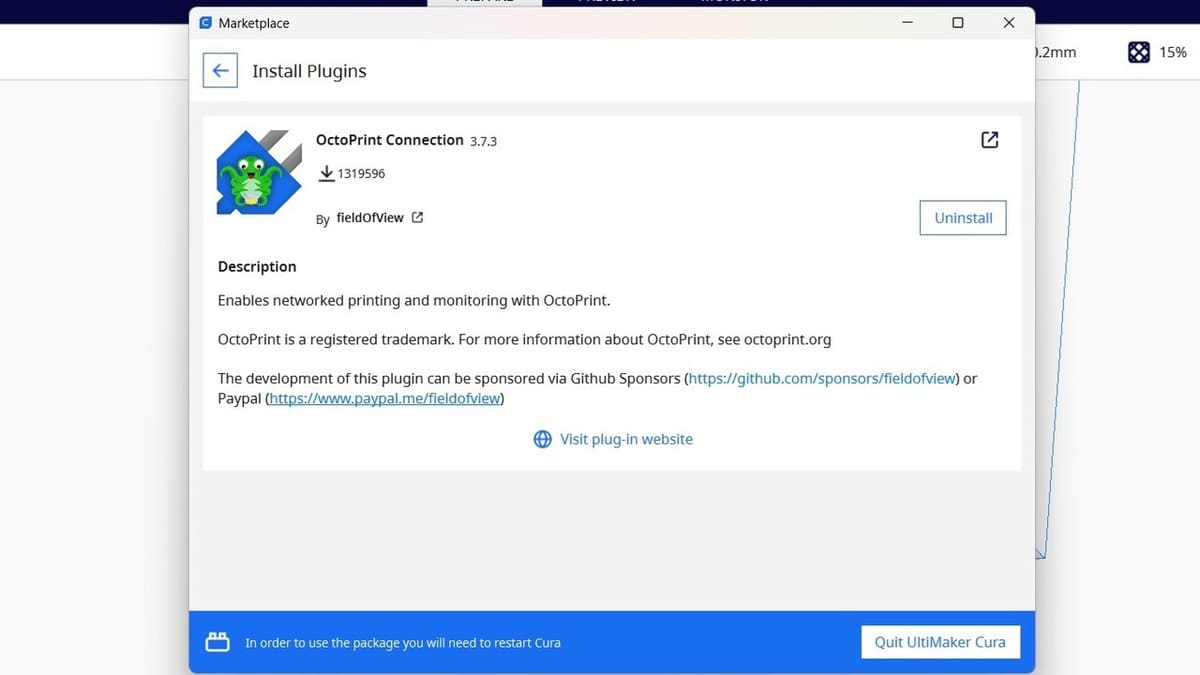
Task: Quit UltiMaker Cura to restart
Action: (x=940, y=642)
